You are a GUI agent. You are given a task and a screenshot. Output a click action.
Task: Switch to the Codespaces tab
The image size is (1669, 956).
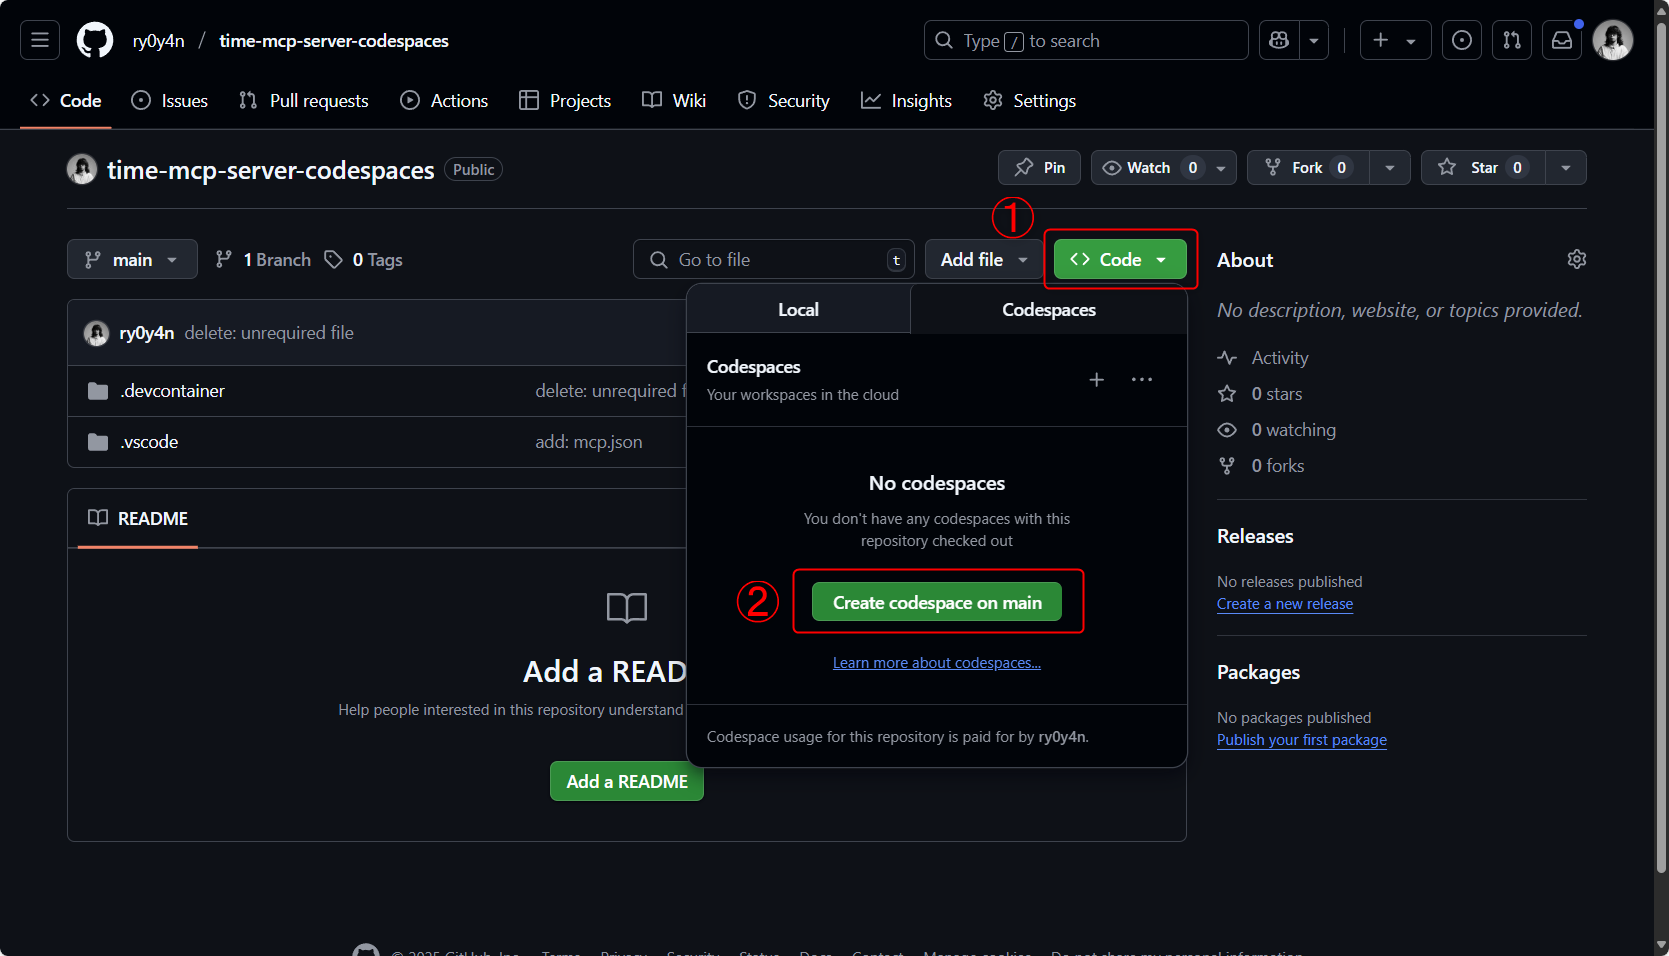pyautogui.click(x=1049, y=310)
